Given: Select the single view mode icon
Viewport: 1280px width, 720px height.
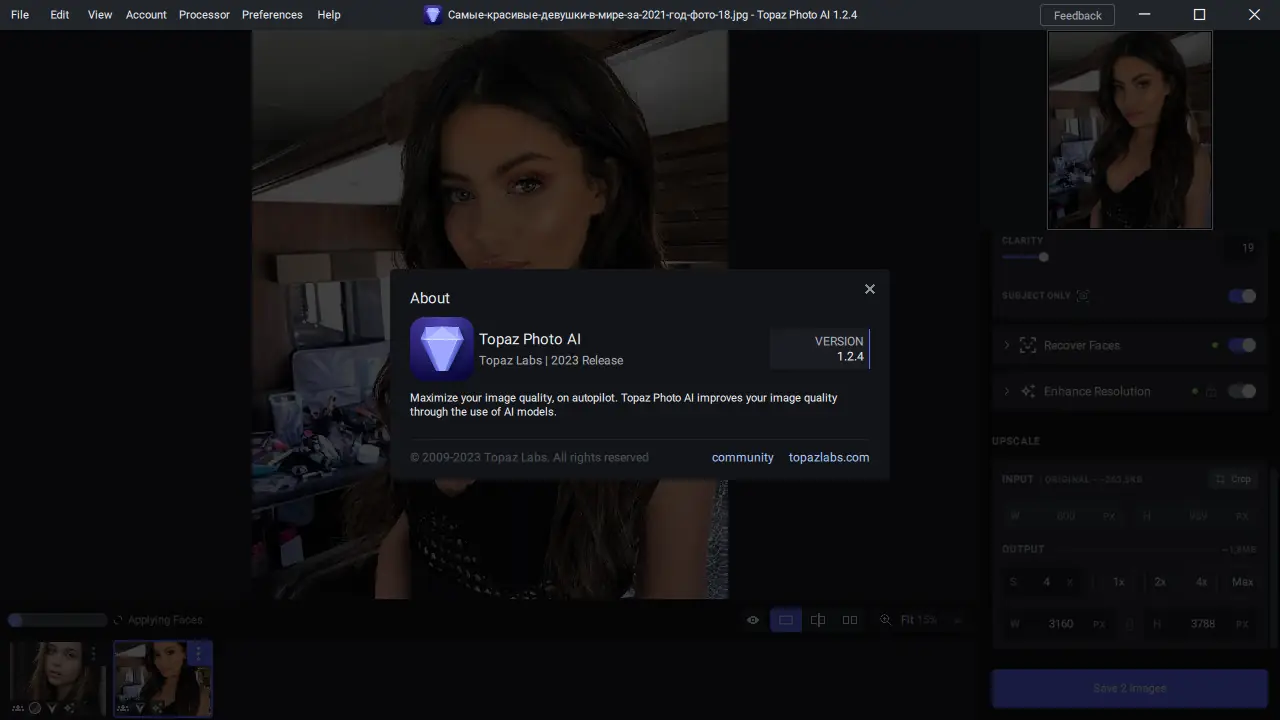Looking at the screenshot, I should click(786, 620).
